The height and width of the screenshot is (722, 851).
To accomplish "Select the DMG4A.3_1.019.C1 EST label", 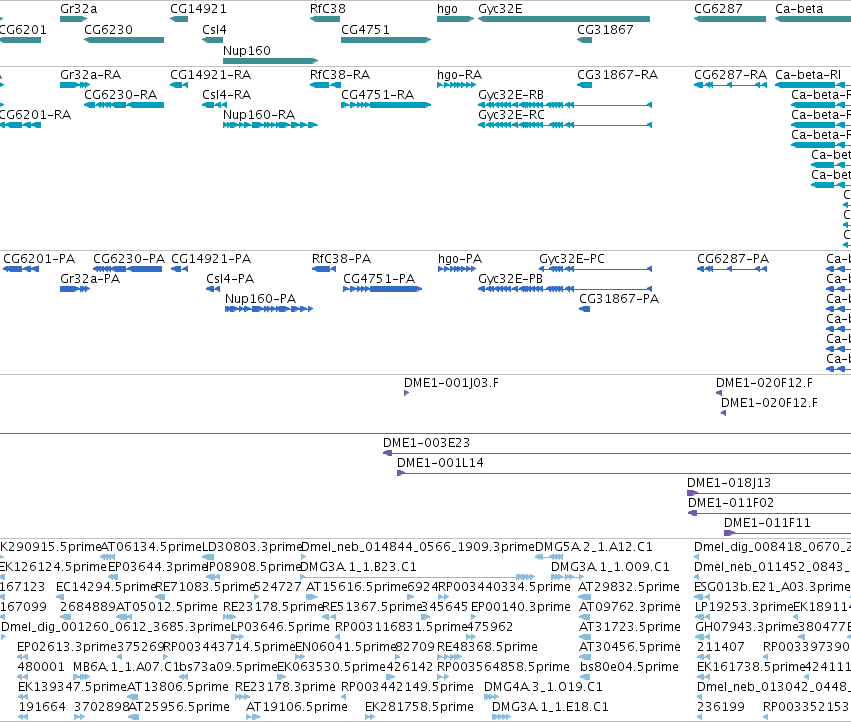I will tap(543, 687).
